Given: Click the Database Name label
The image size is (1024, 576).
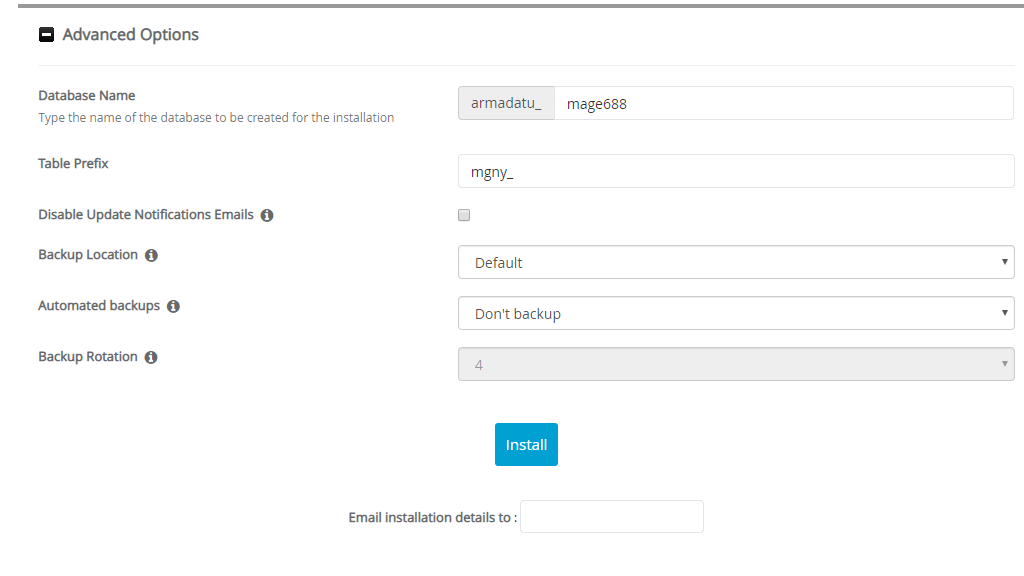Looking at the screenshot, I should (x=87, y=96).
